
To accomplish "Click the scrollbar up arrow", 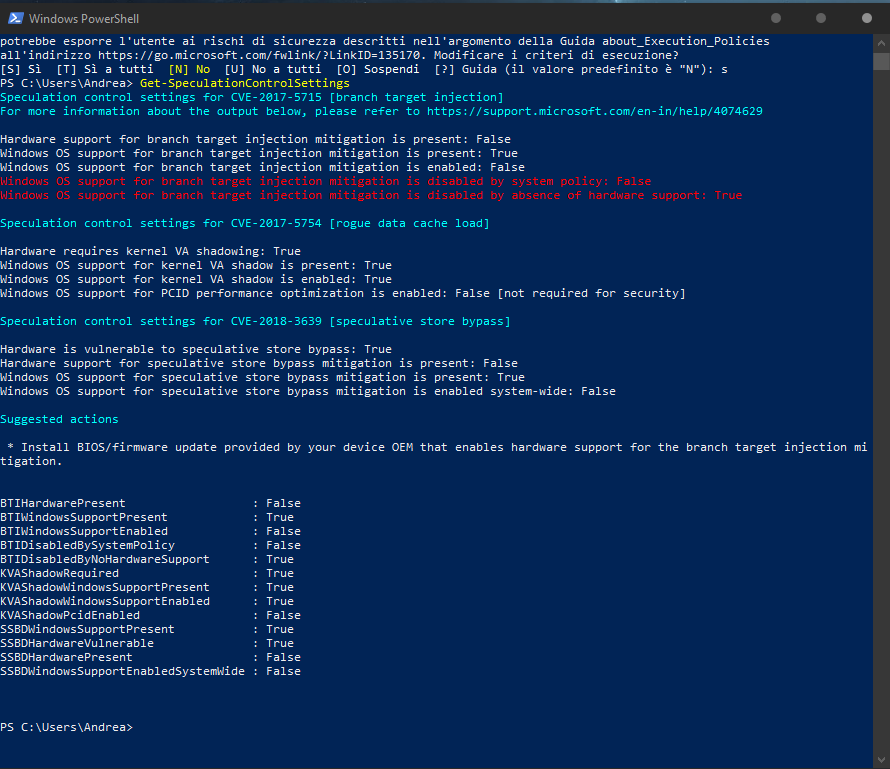I will point(881,43).
